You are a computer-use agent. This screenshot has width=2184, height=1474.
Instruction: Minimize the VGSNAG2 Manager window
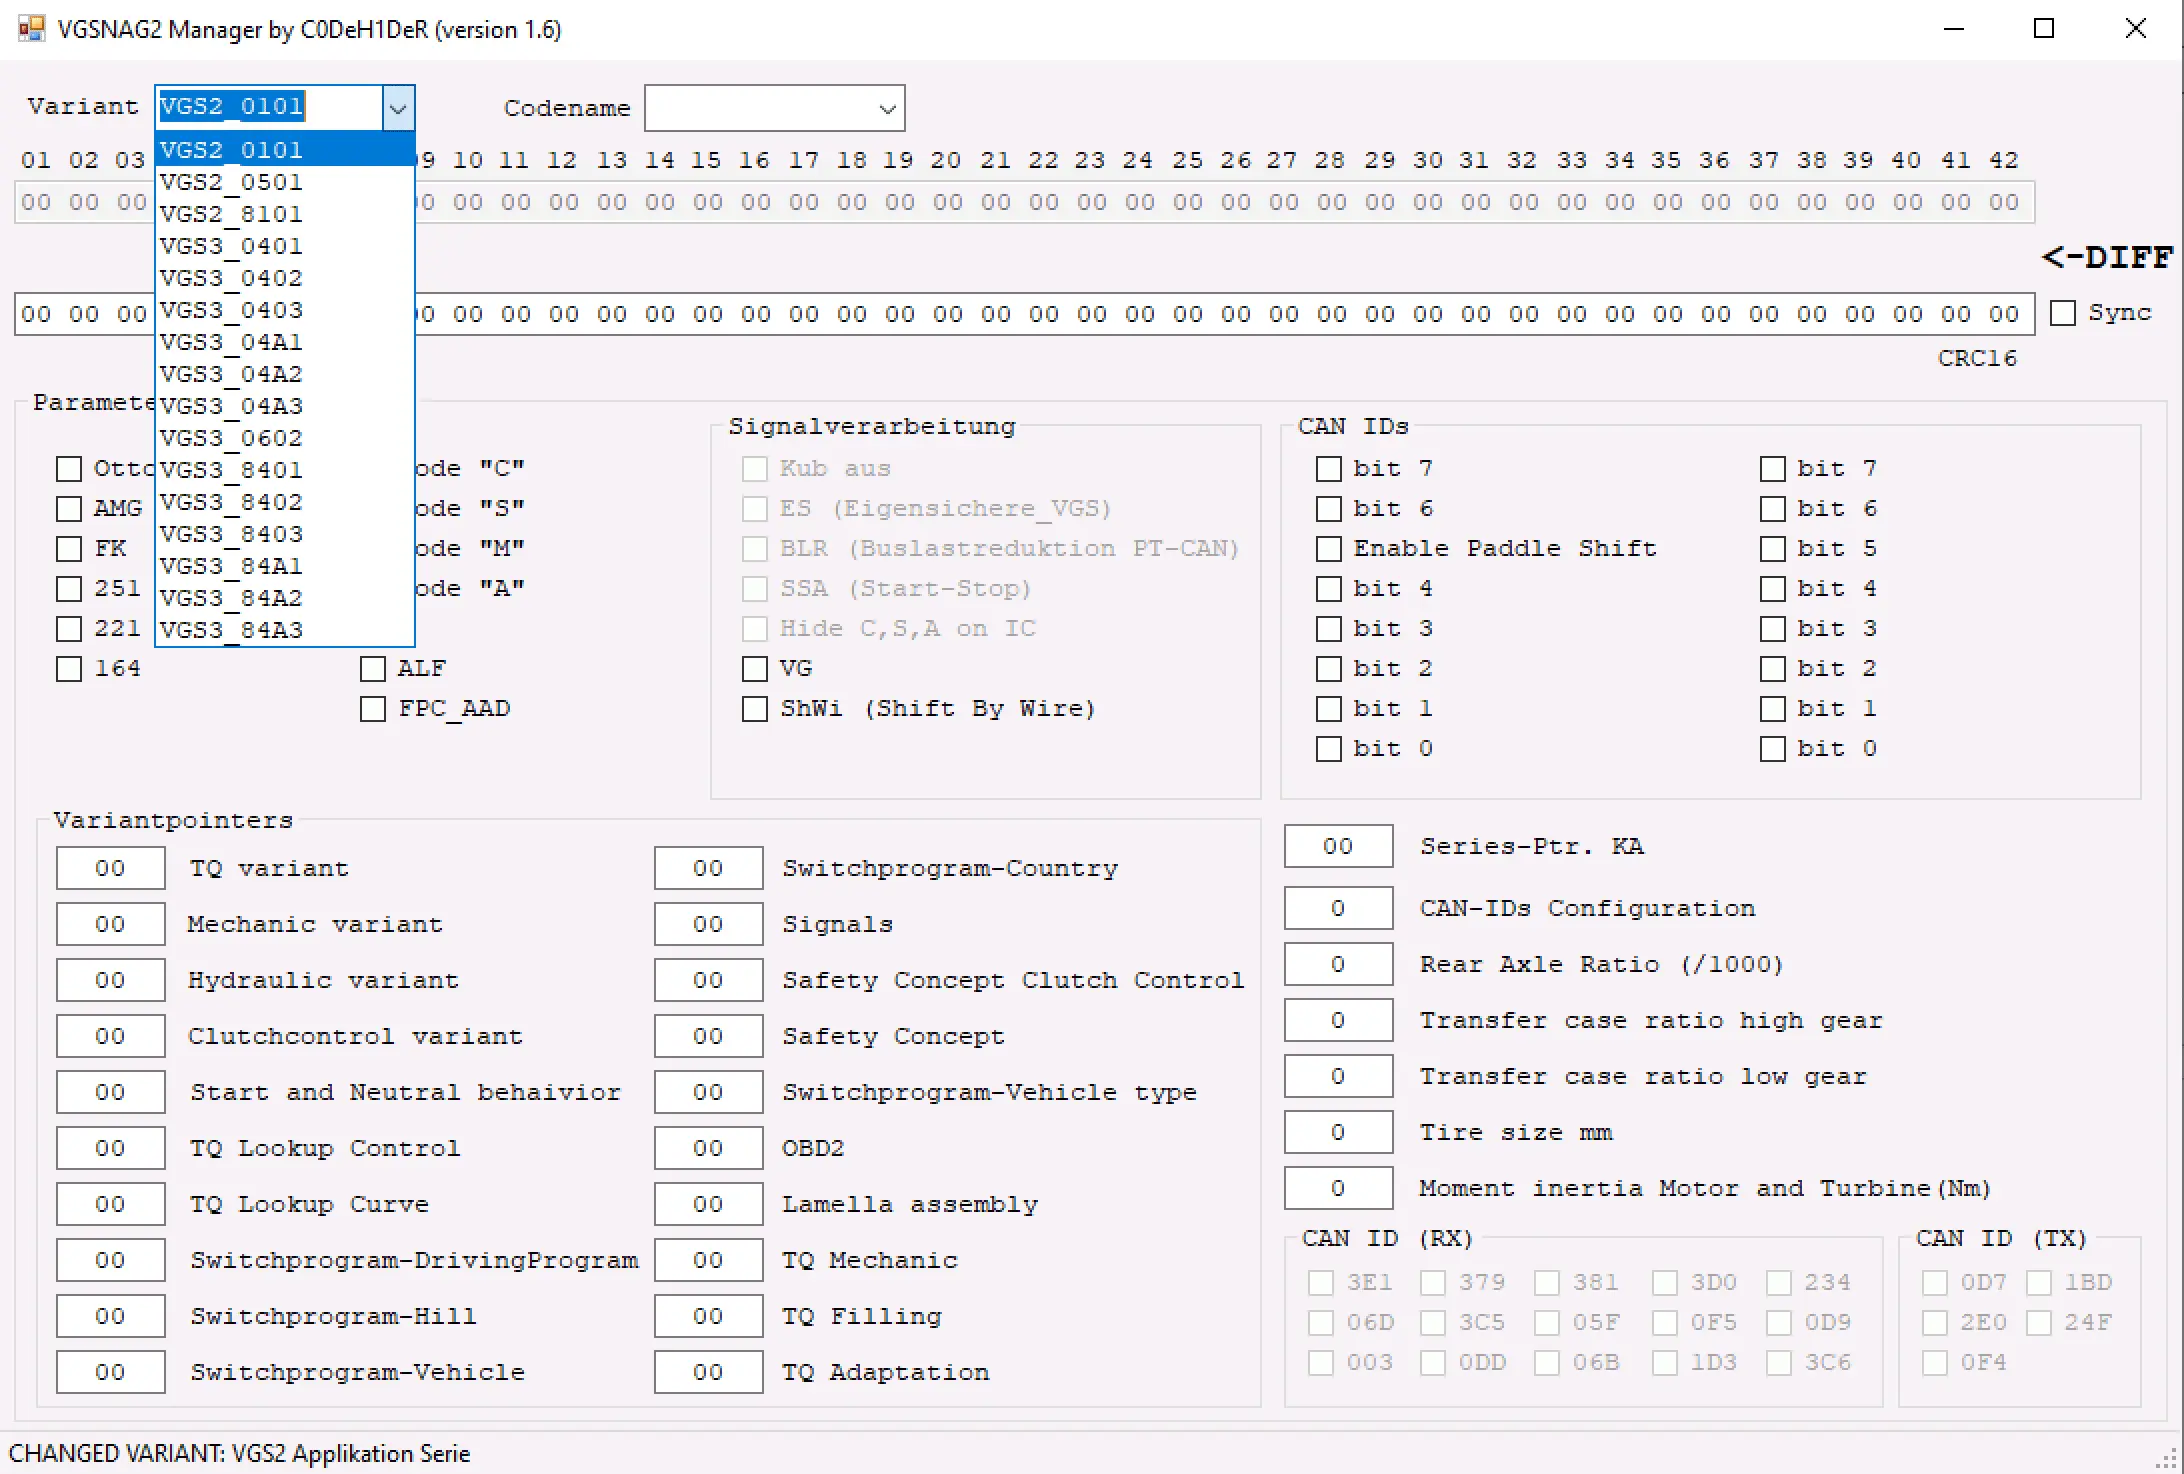(x=1953, y=29)
